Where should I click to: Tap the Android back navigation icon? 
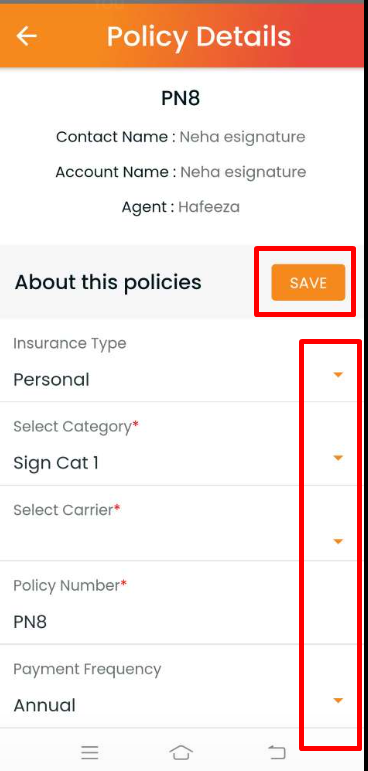[276, 752]
